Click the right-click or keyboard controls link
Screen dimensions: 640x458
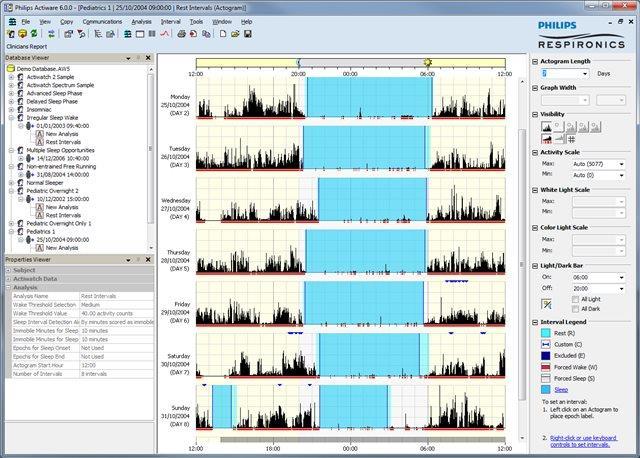point(583,441)
